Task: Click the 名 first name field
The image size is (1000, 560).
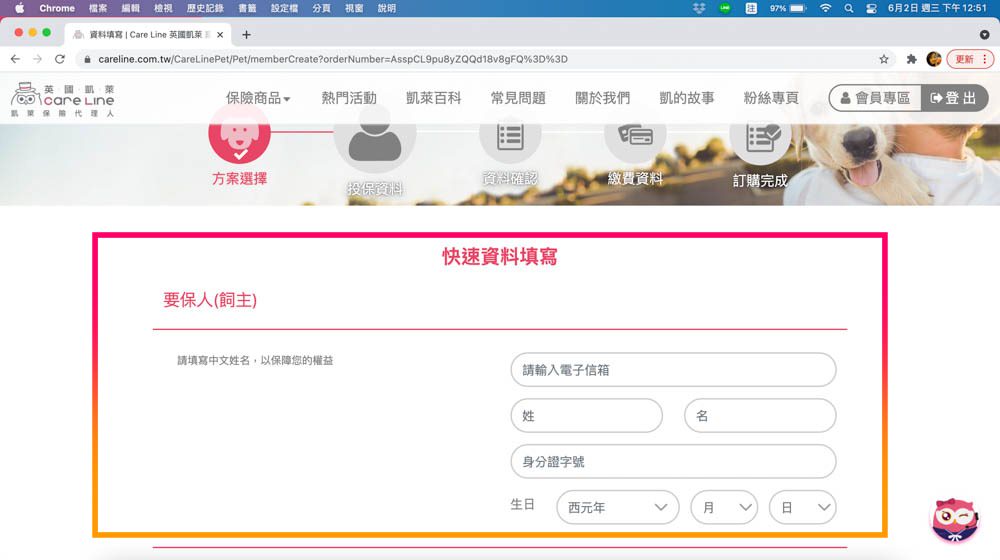Action: 760,415
